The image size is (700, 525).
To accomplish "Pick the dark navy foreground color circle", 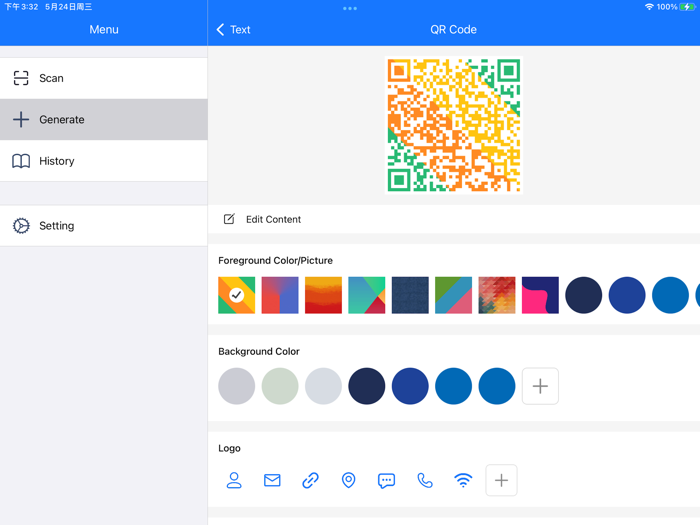I will [583, 295].
